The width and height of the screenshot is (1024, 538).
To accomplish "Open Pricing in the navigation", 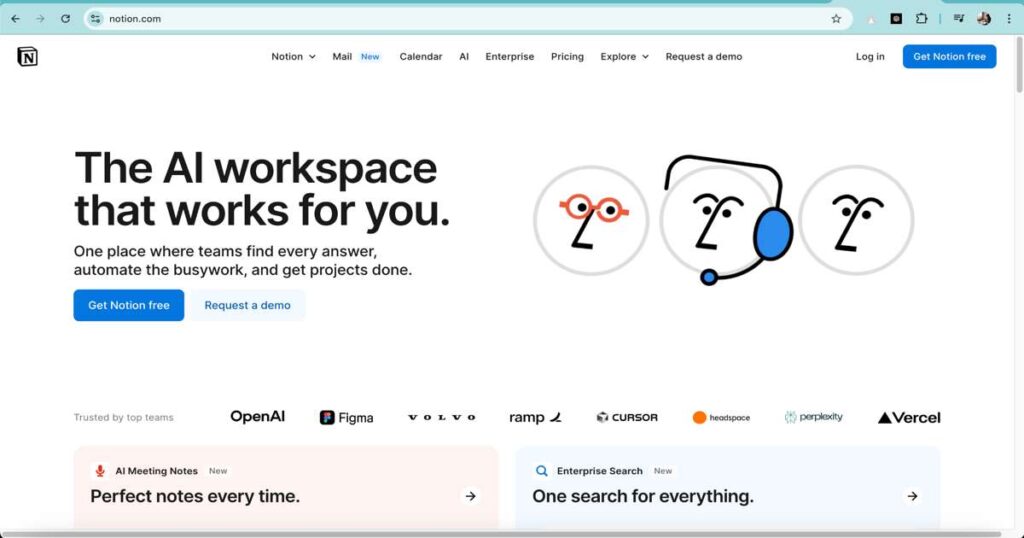I will pos(567,57).
